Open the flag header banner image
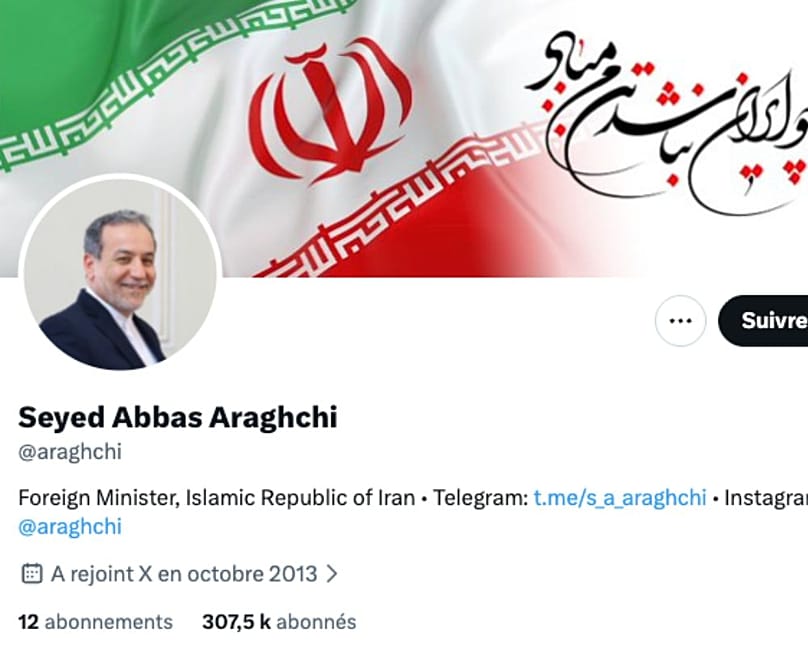Screen dimensions: 808x646 tap(404, 138)
